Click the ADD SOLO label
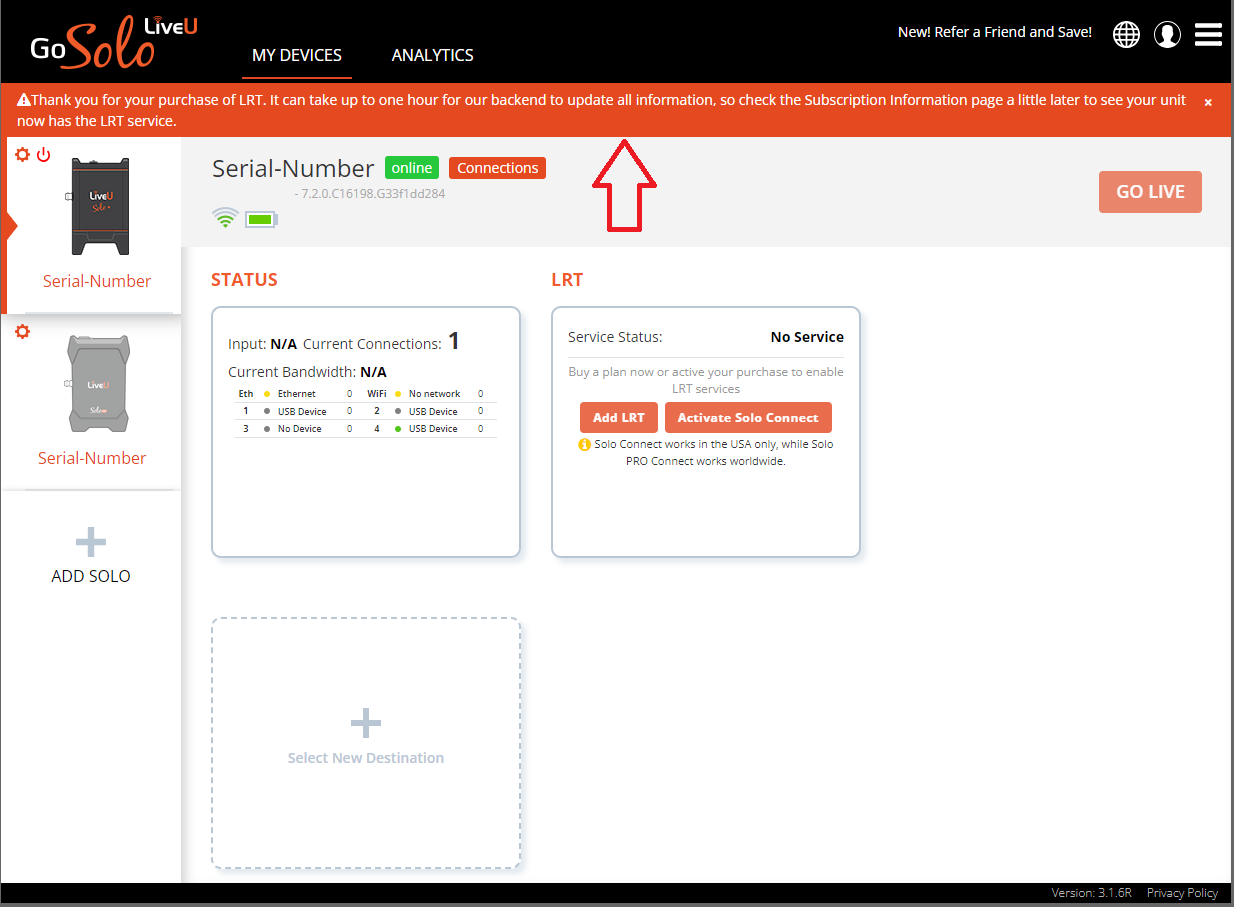 (91, 576)
